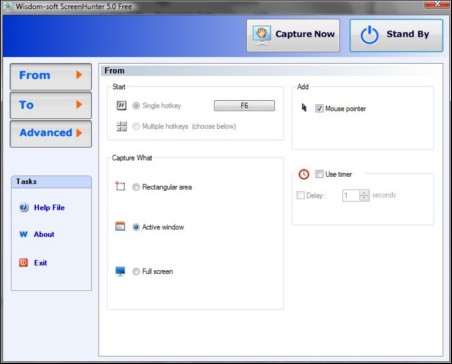
Task: Click the Tasks panel header
Action: (51, 182)
